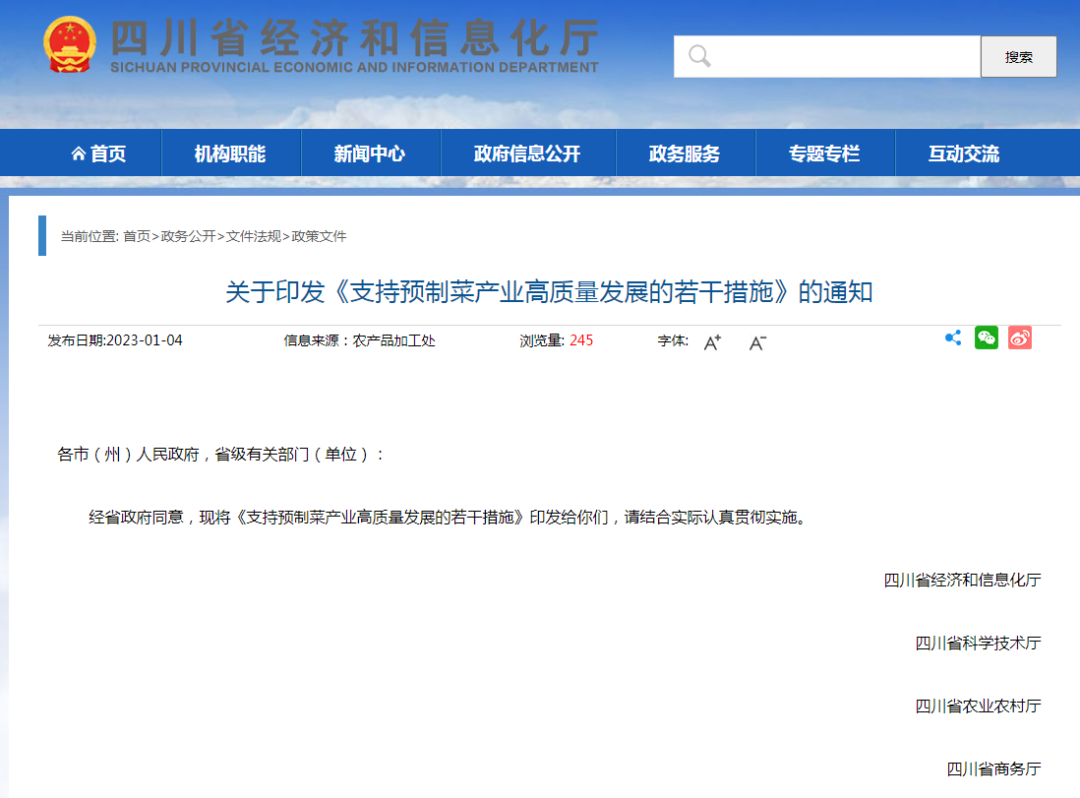Open the 专题专栏 menu

[825, 152]
